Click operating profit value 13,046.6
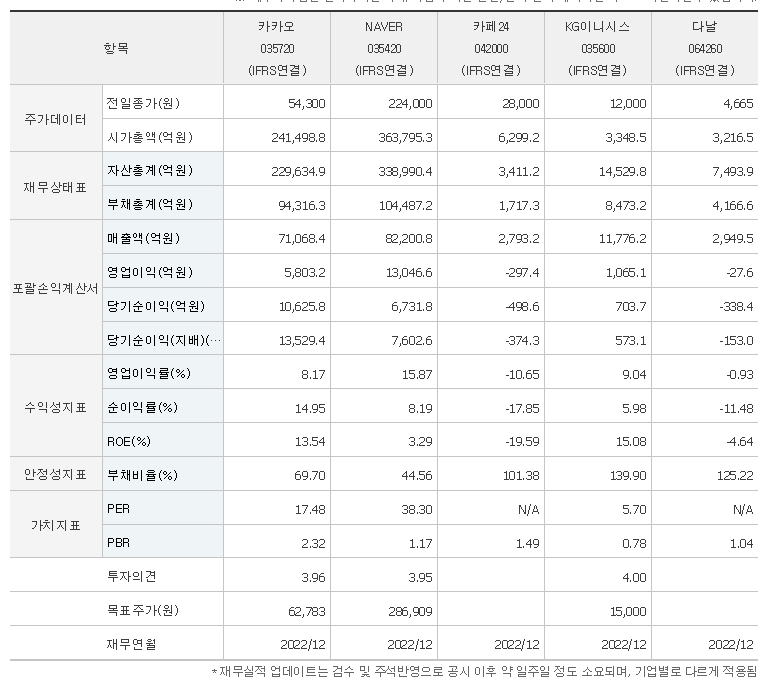This screenshot has width=766, height=680. click(409, 273)
